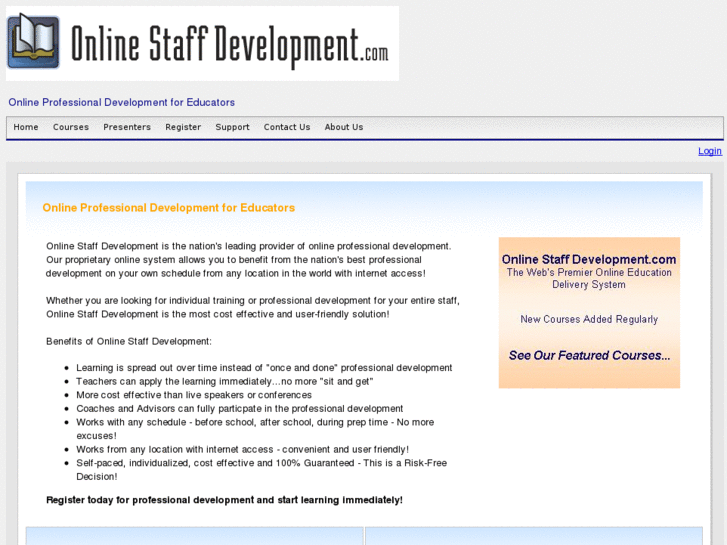The height and width of the screenshot is (545, 727).
Task: Open the Register menu item
Action: point(183,127)
